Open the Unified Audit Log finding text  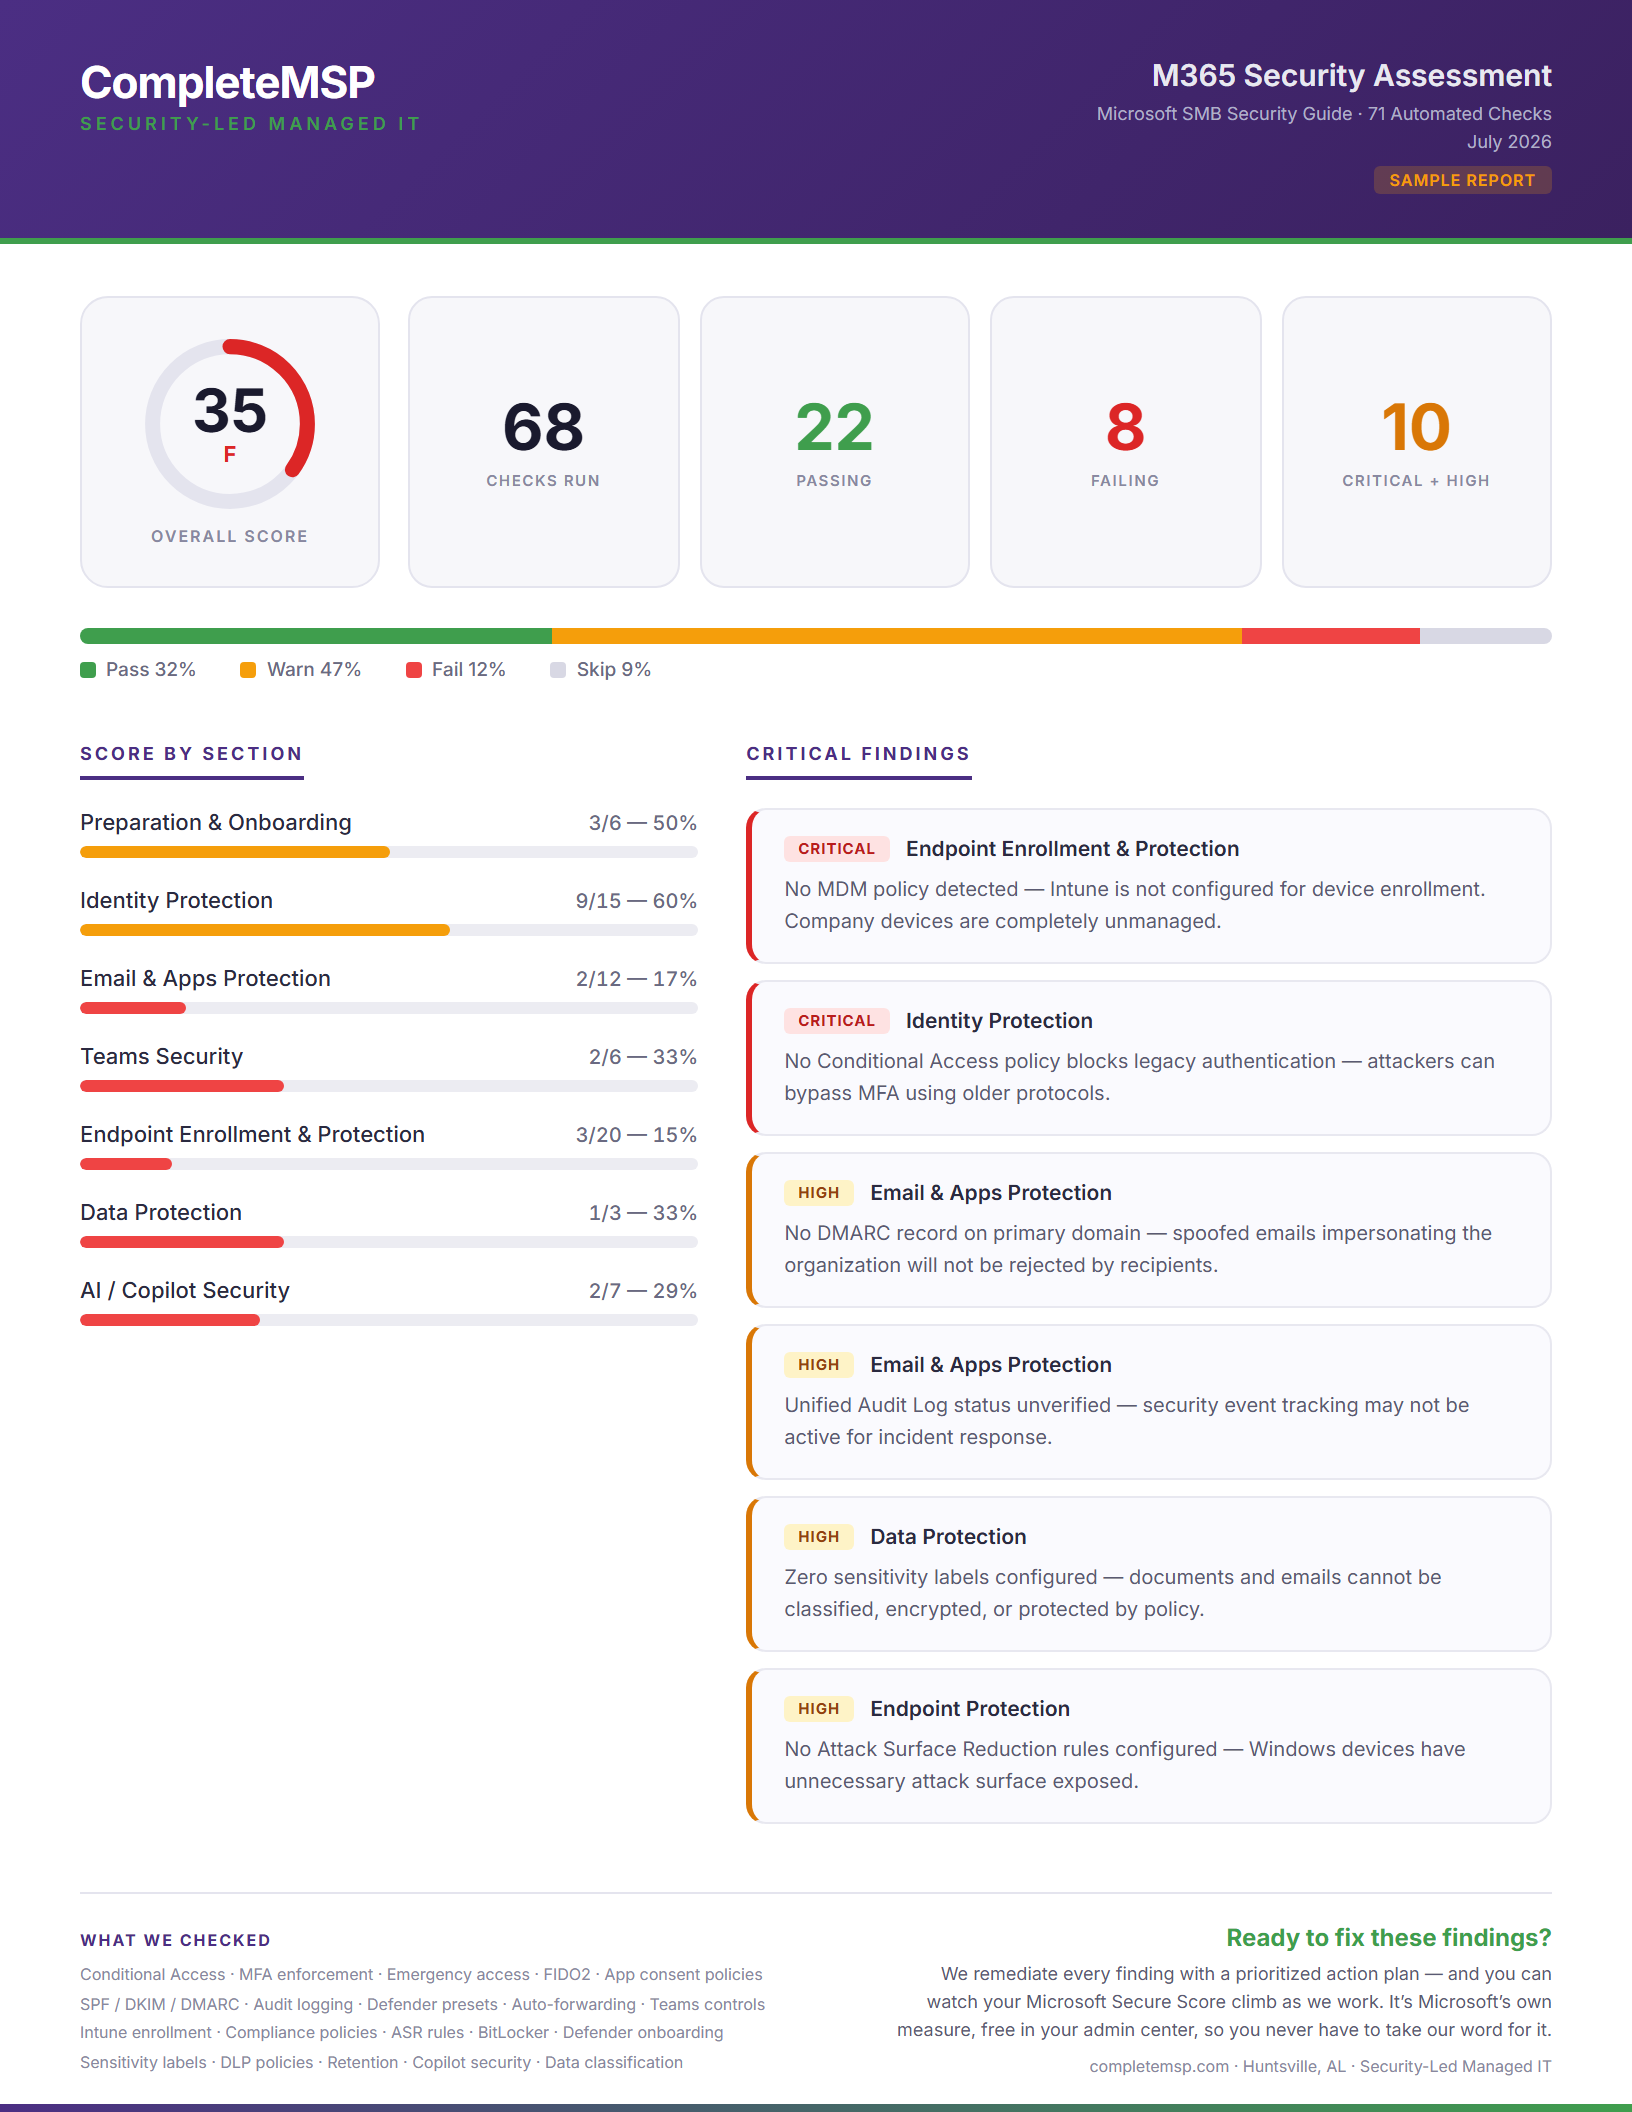click(1127, 1421)
